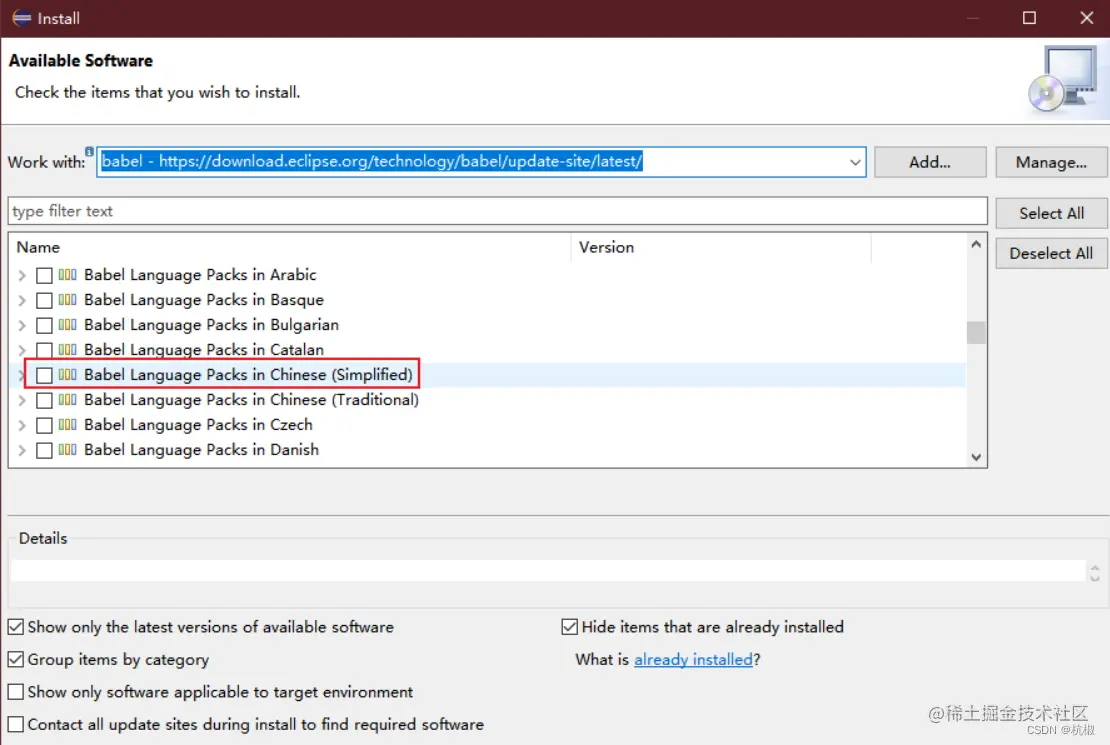
Task: Click the list scroll up arrow
Action: [x=976, y=244]
